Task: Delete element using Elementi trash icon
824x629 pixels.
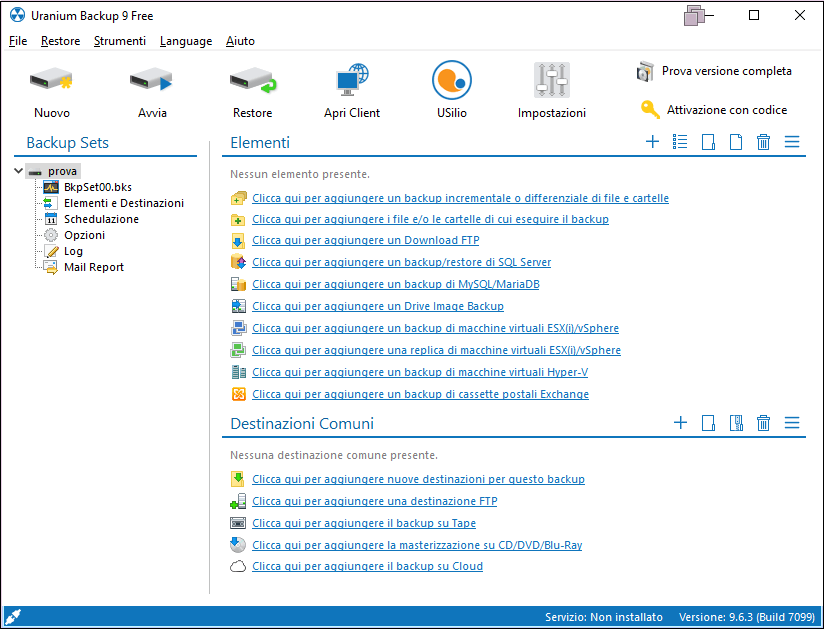Action: pos(764,142)
